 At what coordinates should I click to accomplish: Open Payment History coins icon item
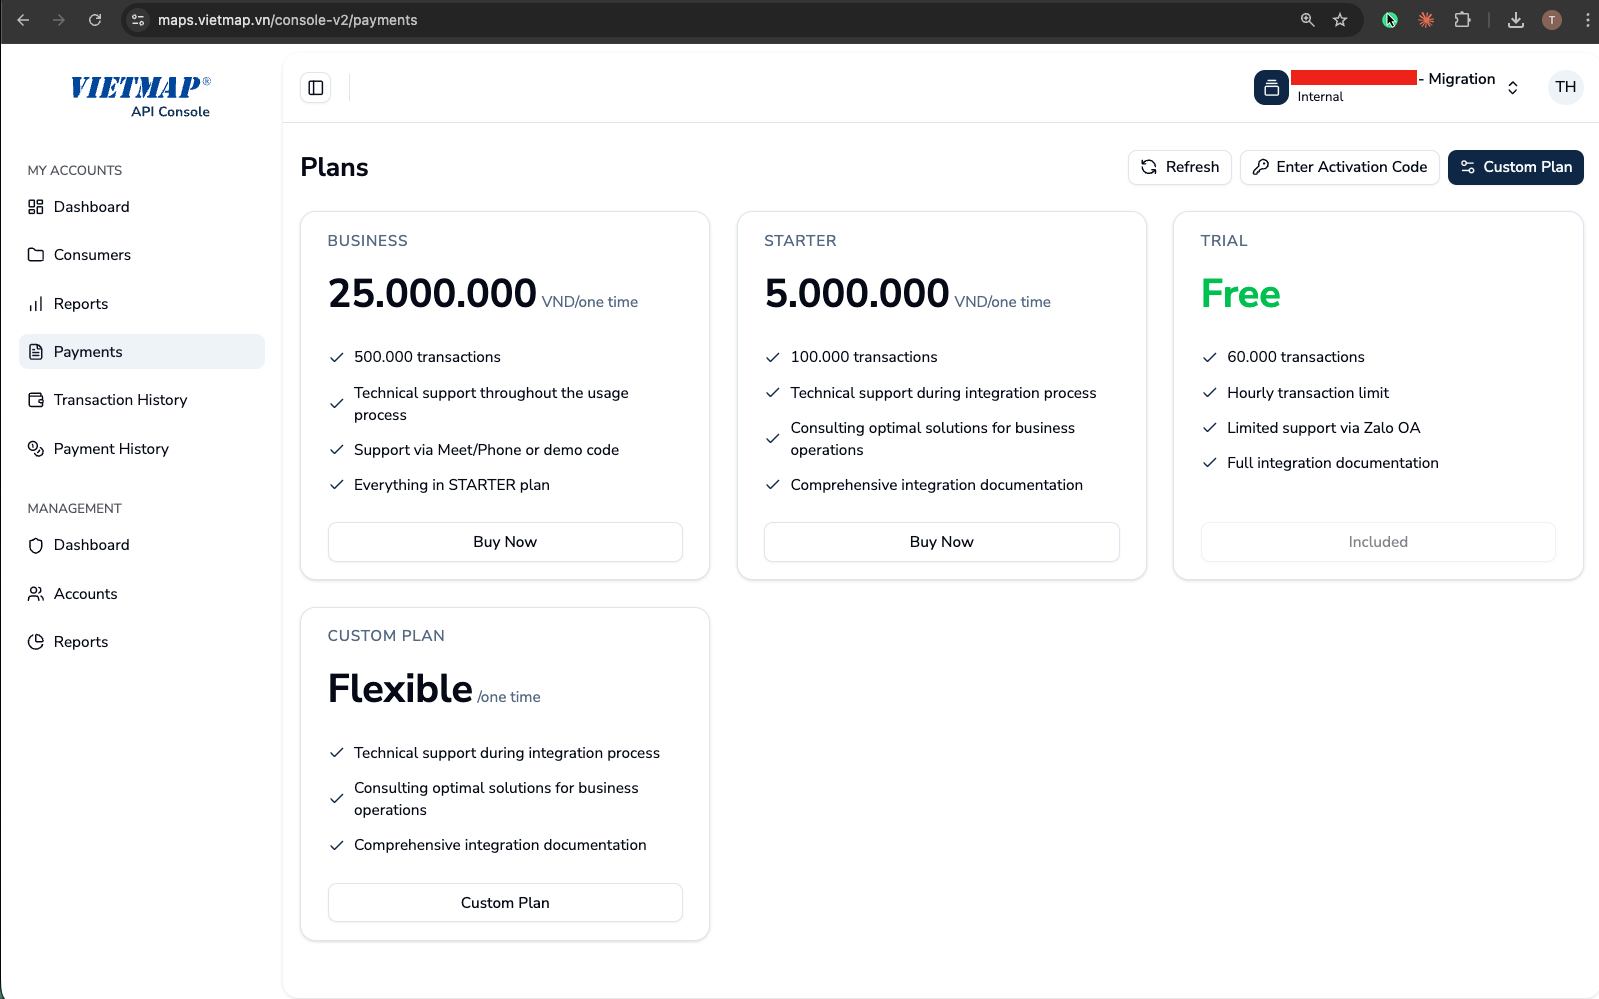[111, 449]
